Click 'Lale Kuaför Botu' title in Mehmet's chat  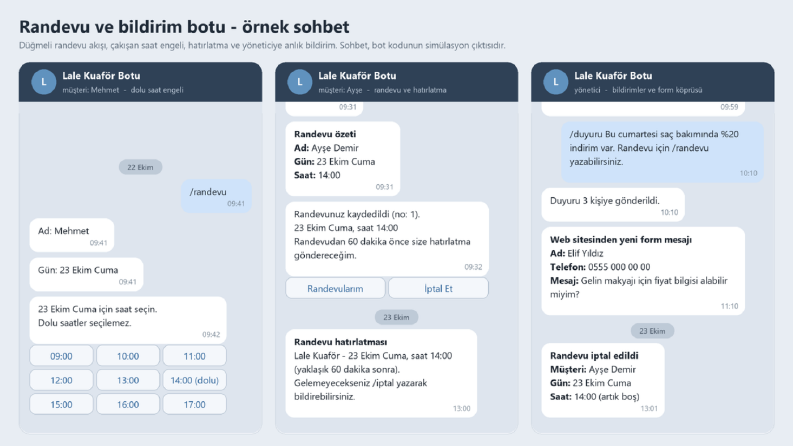(101, 76)
